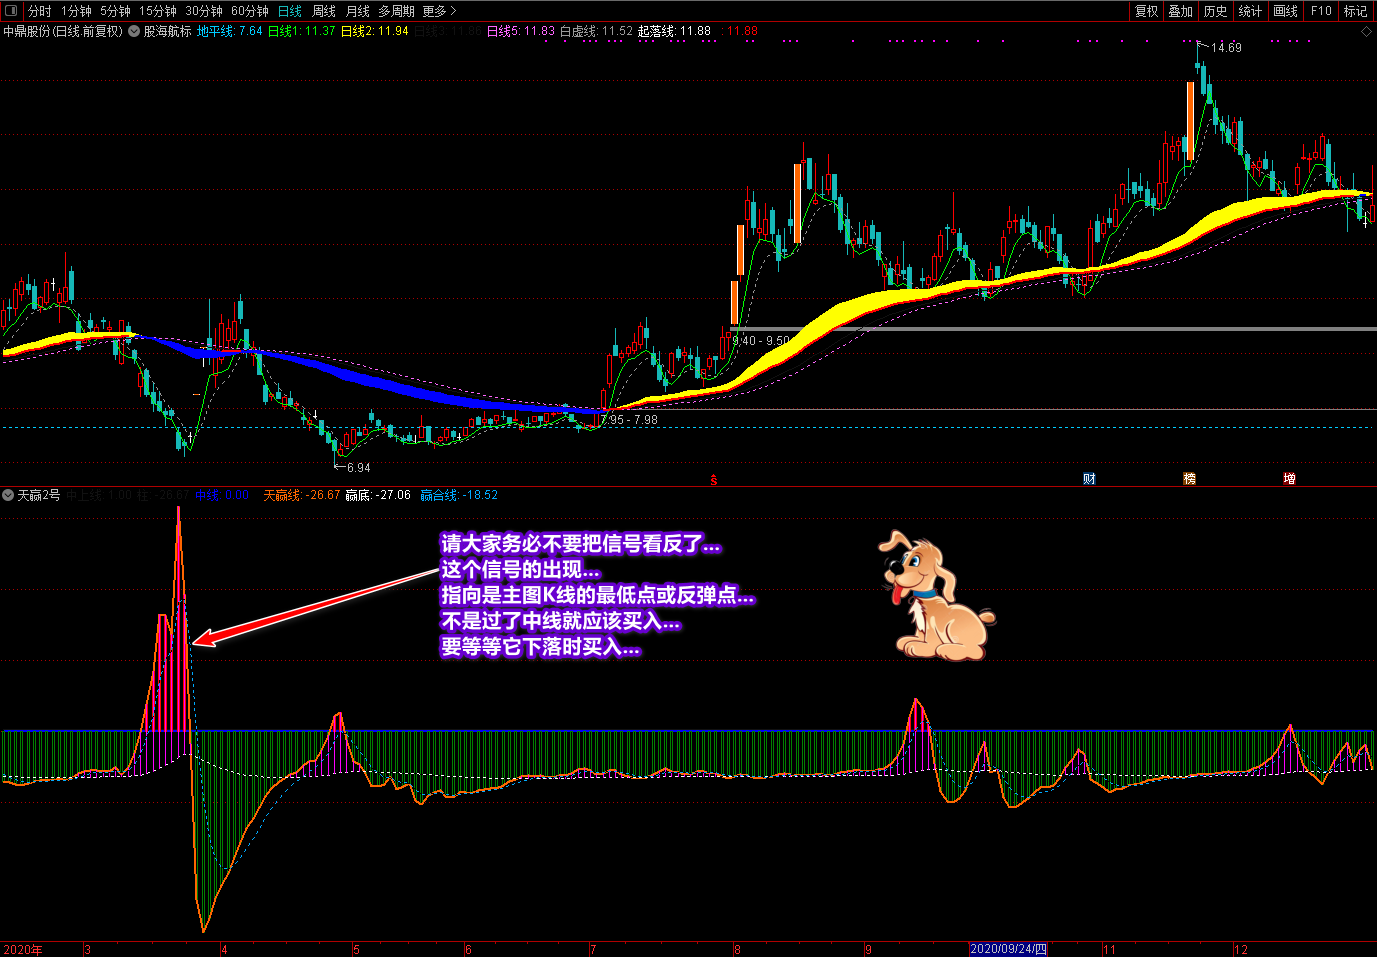Image resolution: width=1377 pixels, height=957 pixels.
Task: Expand 更多 period options
Action: (x=439, y=11)
